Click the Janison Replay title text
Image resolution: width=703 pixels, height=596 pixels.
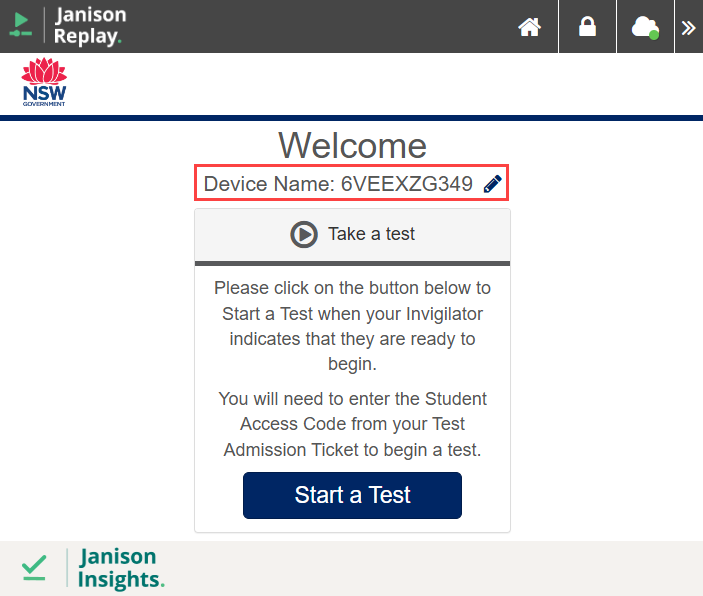coord(90,26)
